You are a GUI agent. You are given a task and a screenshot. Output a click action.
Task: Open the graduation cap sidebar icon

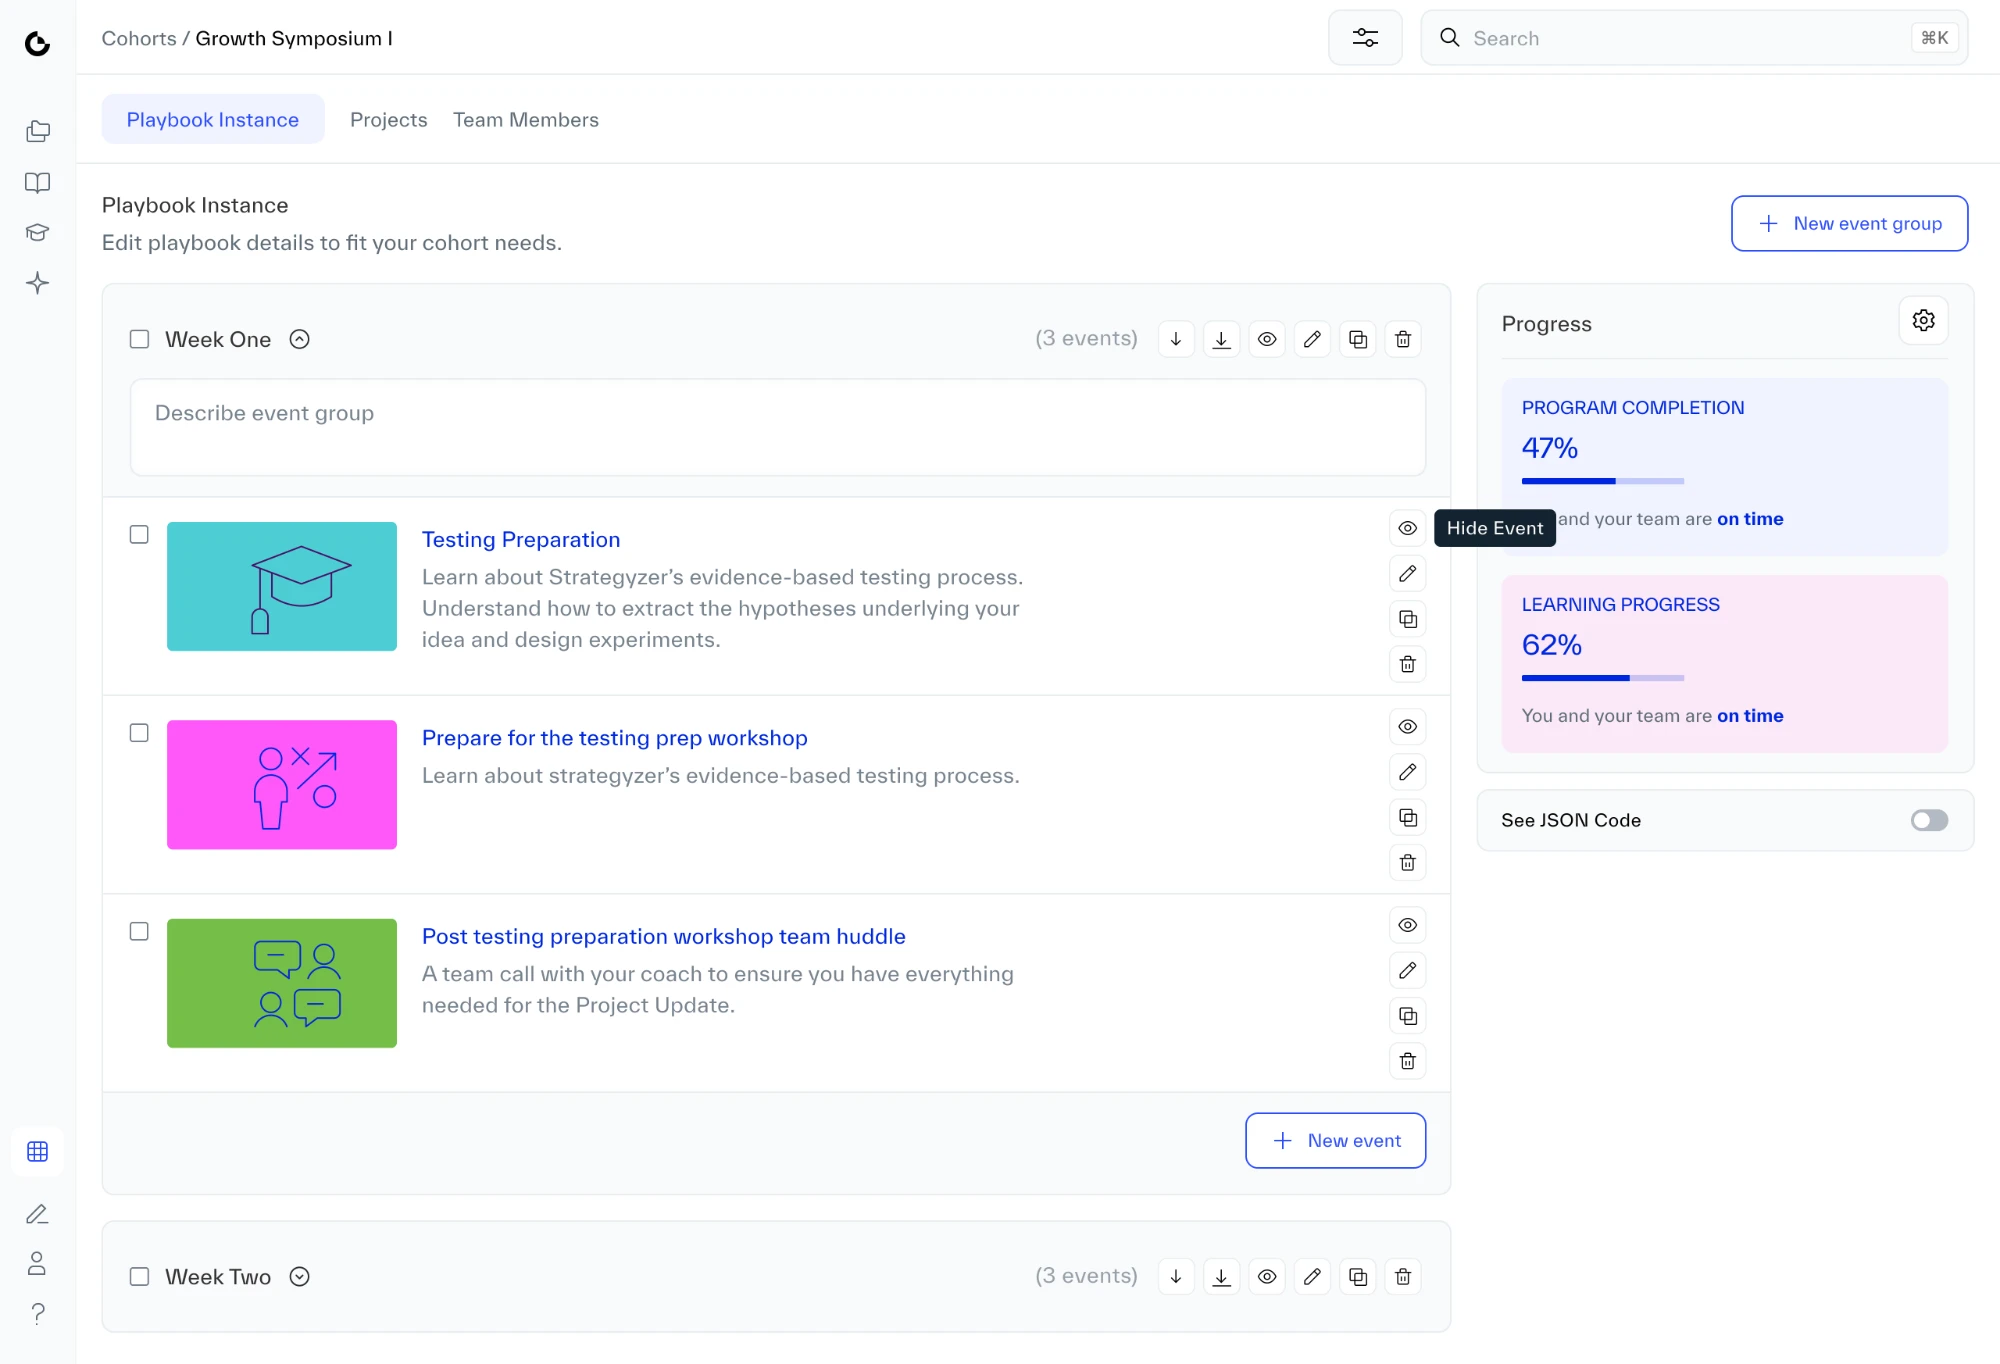tap(38, 232)
